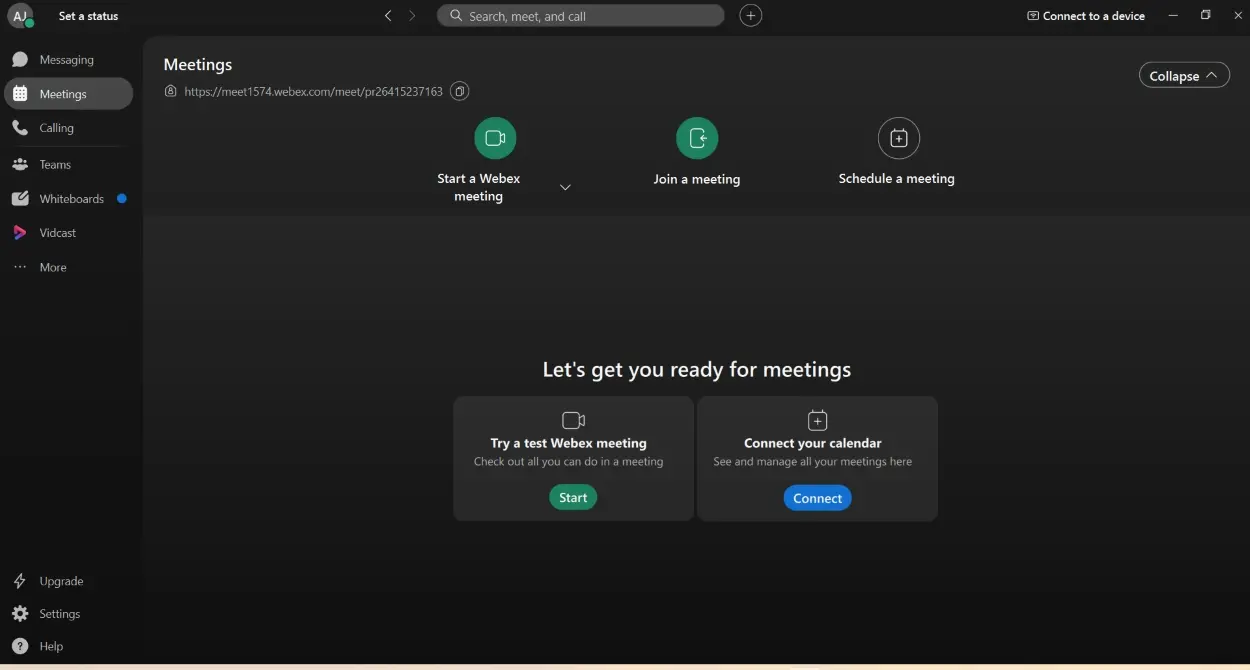Click the Upgrade option

[48, 581]
